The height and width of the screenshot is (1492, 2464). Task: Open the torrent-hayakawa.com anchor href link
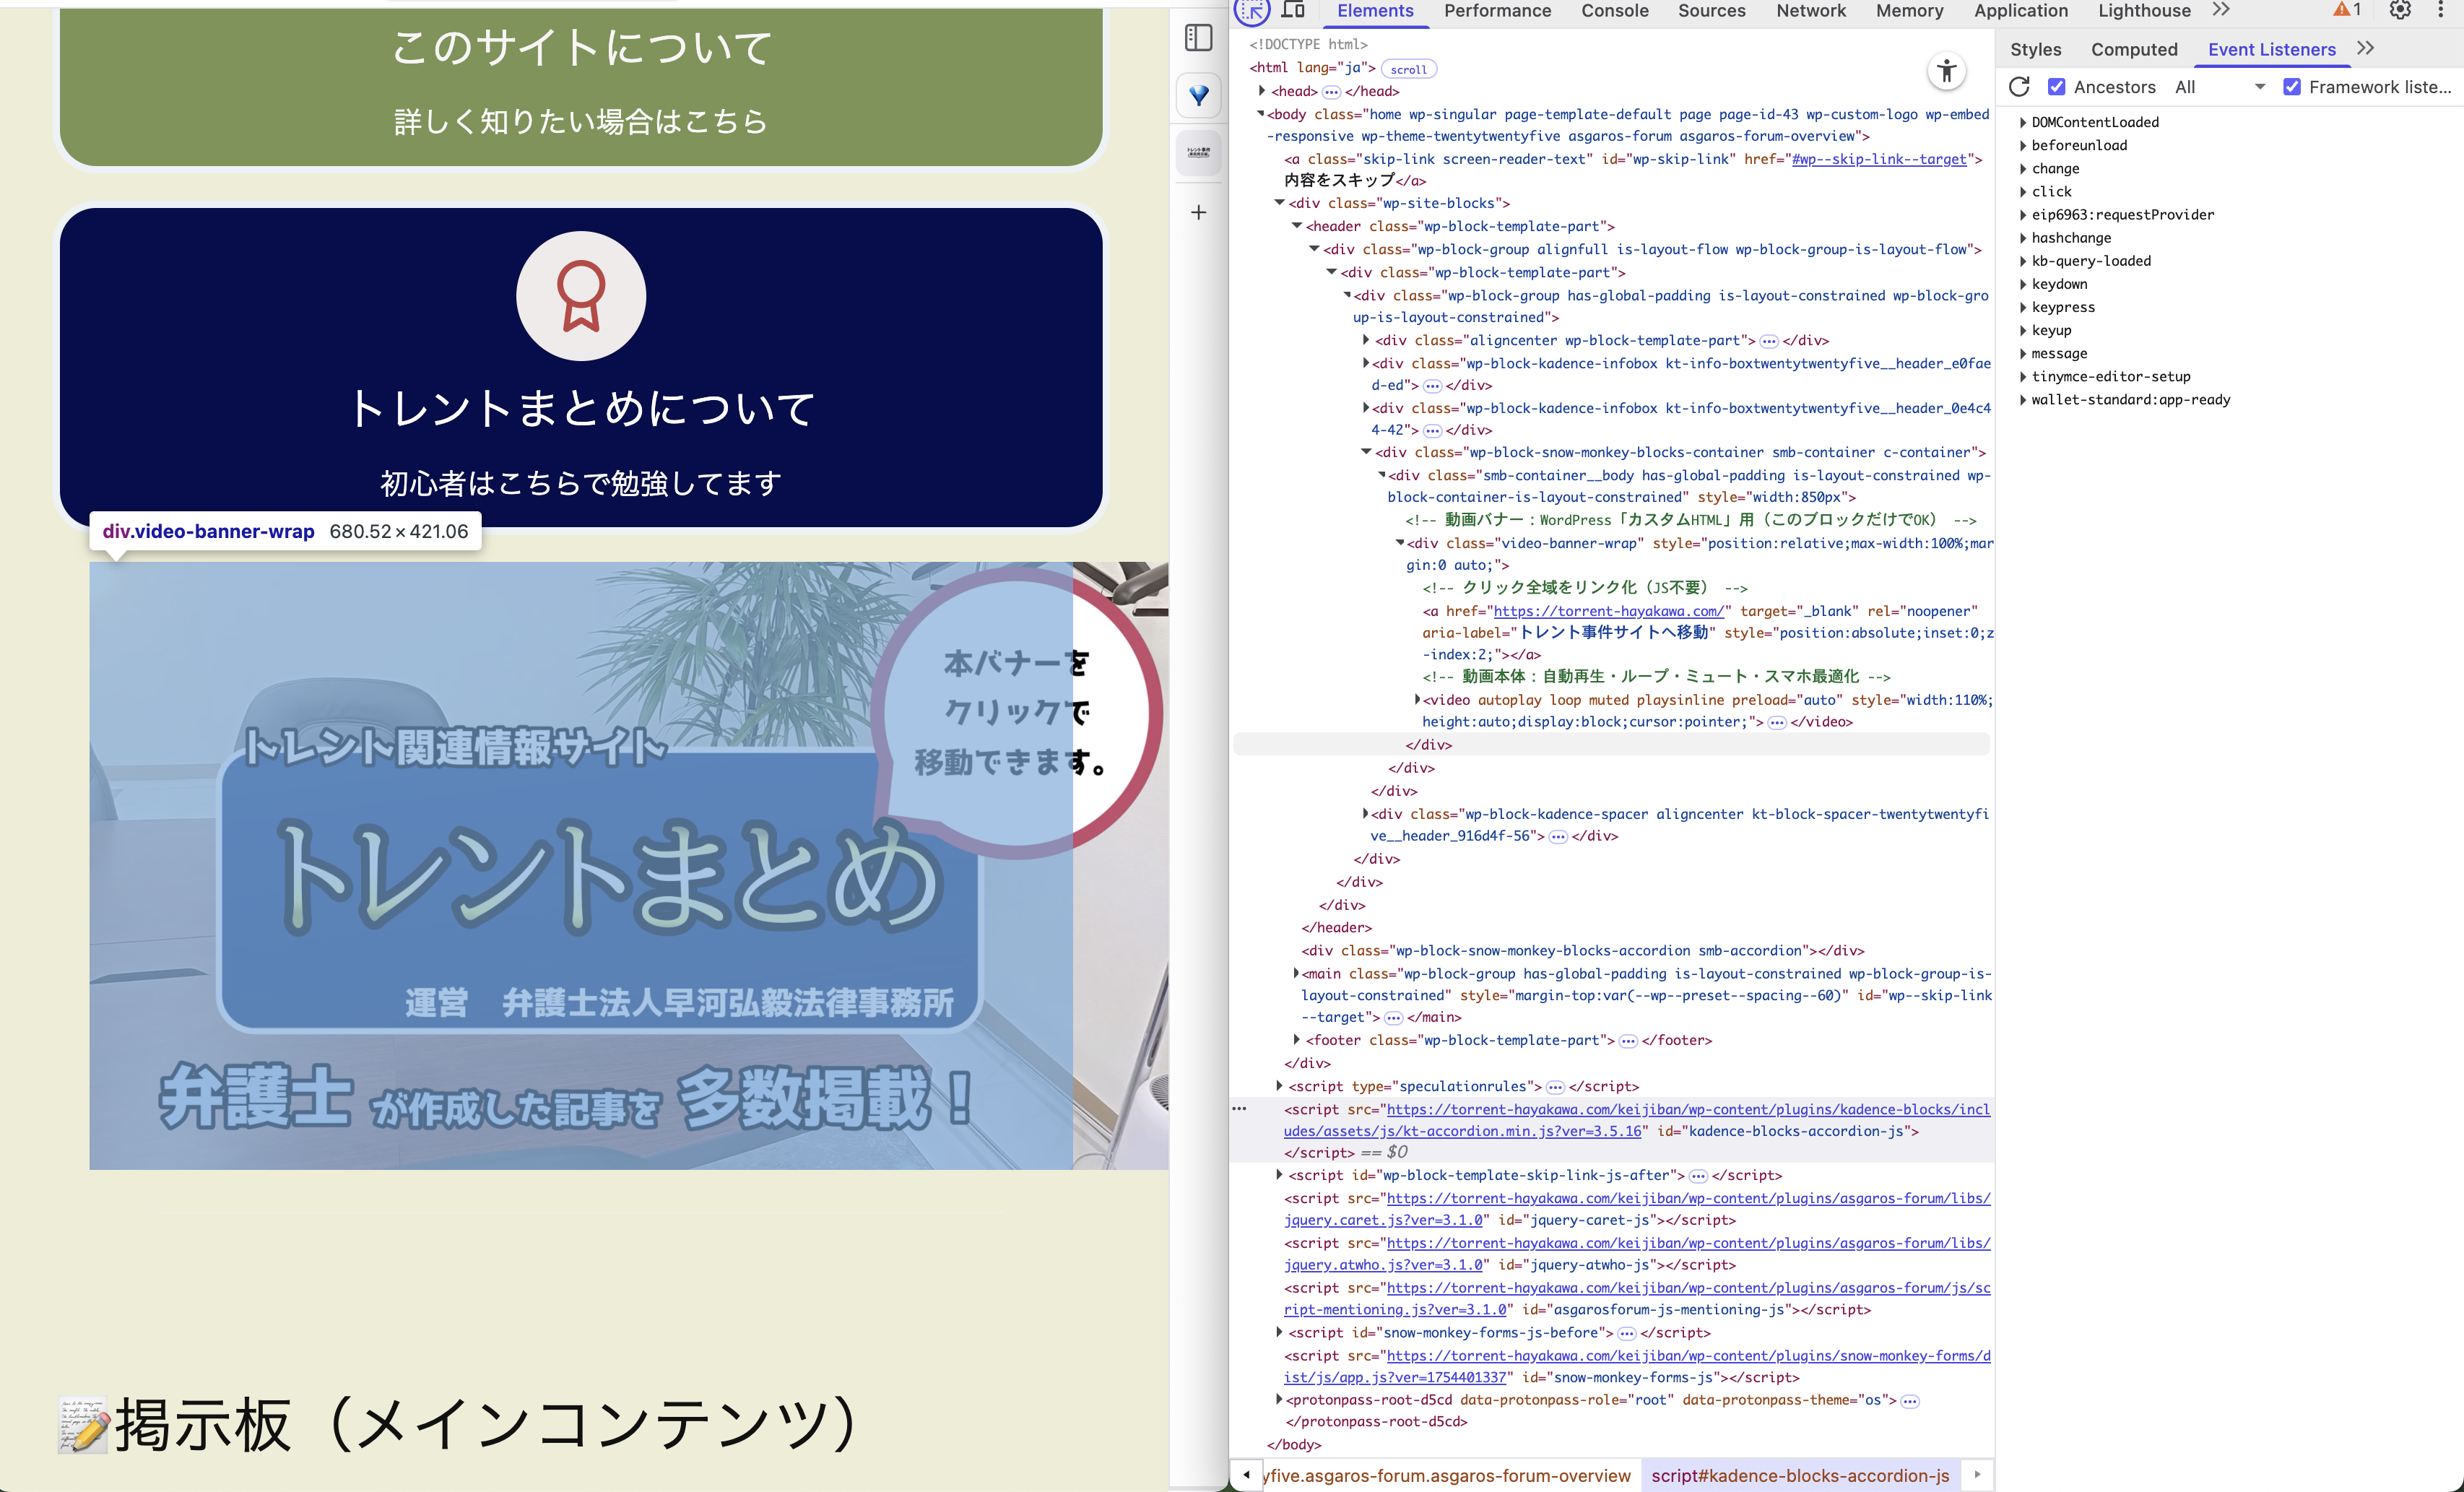1608,611
